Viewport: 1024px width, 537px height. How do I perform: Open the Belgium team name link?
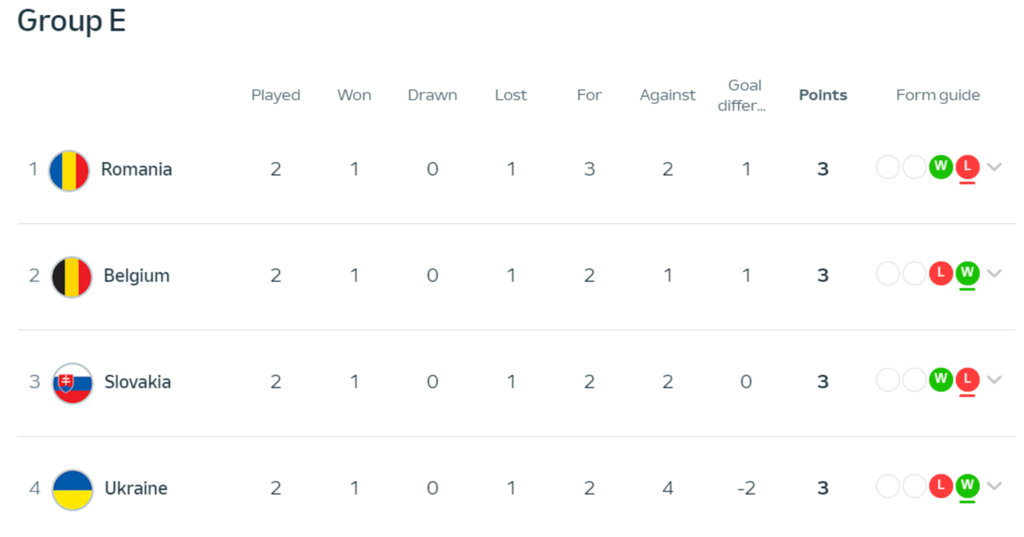pyautogui.click(x=137, y=276)
